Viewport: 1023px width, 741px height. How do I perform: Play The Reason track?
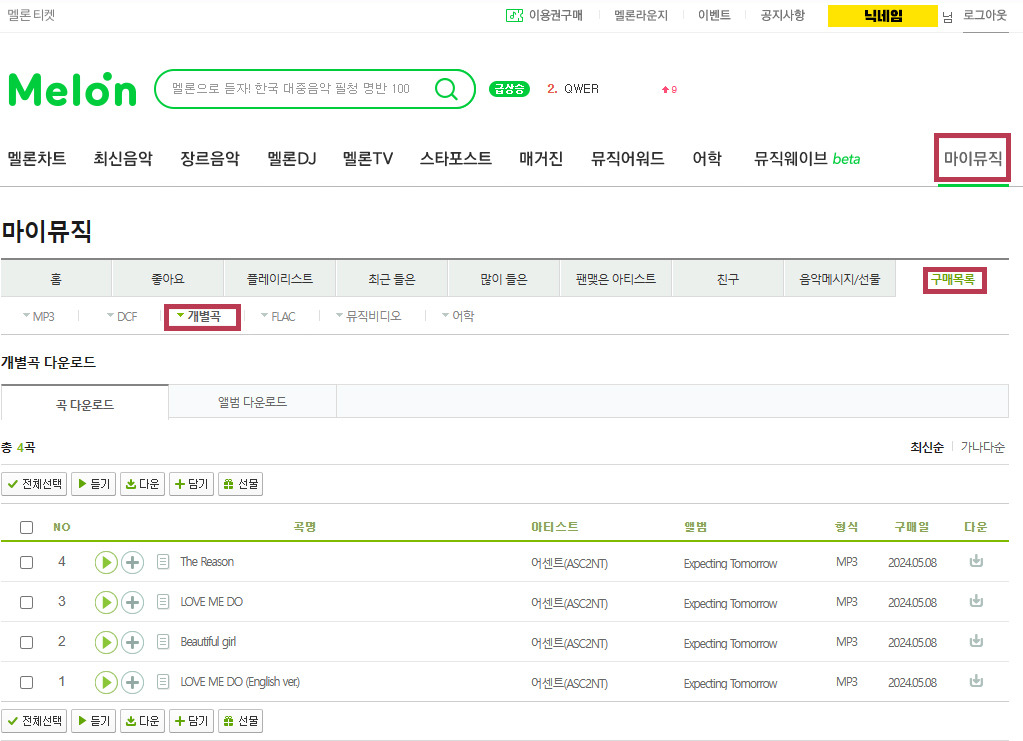coord(106,562)
